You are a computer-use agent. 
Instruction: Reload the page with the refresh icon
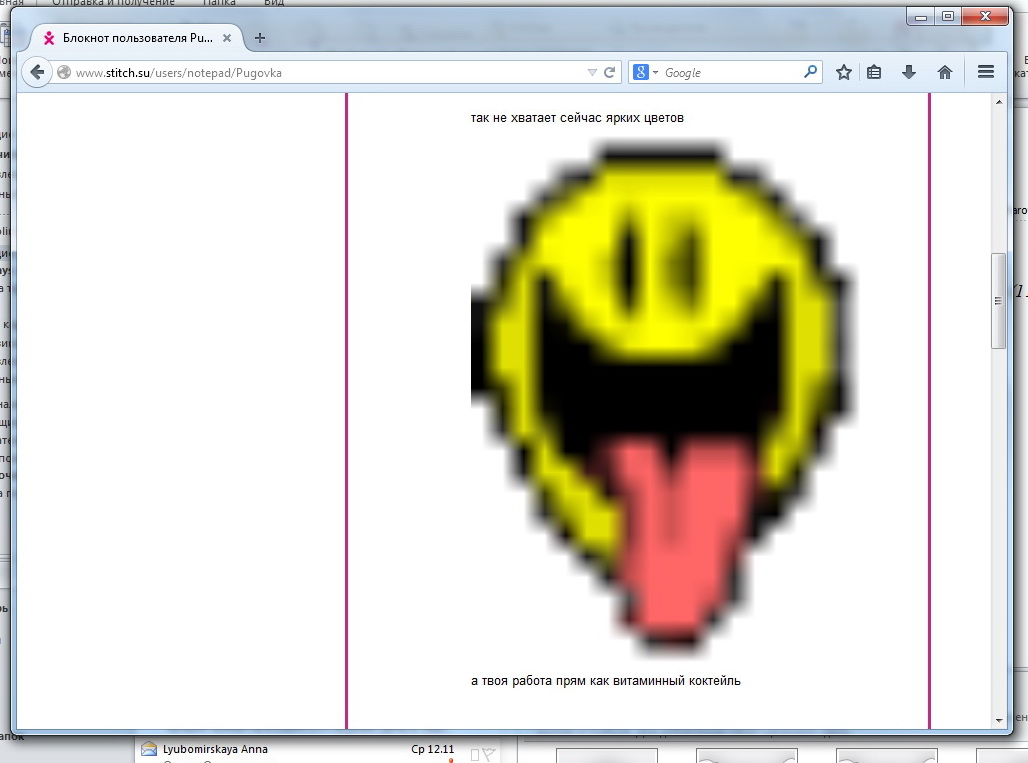609,72
